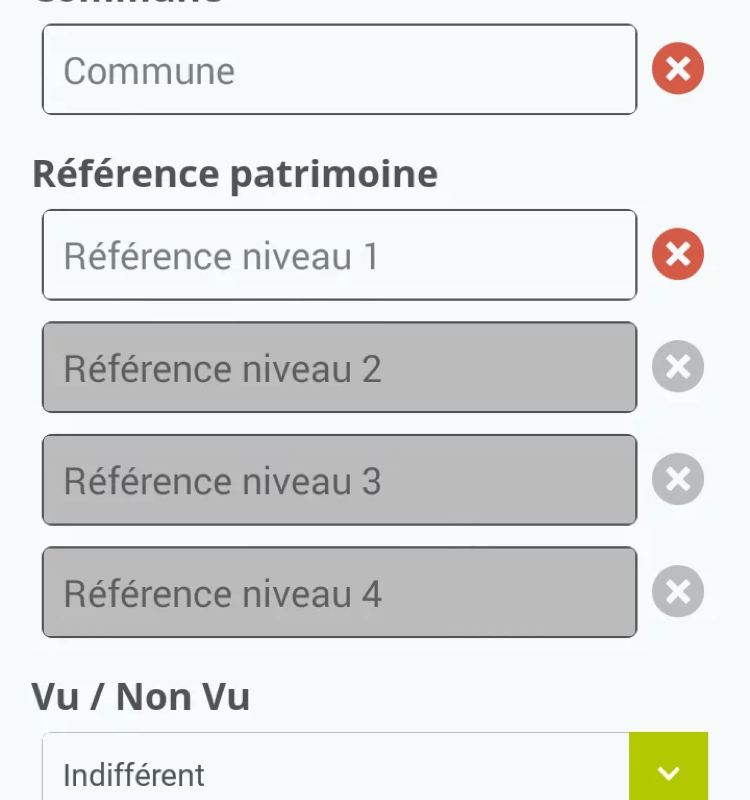Click the disabled Référence niveau 3 field
The image size is (750, 800).
click(x=340, y=480)
